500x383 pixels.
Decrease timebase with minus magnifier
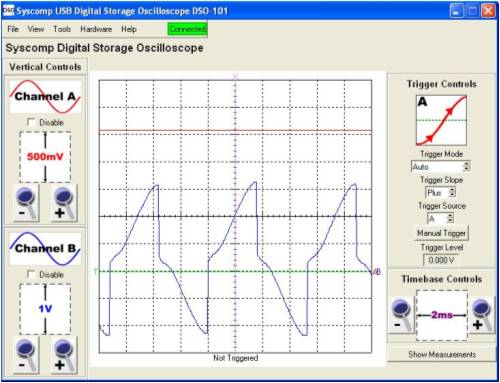(401, 315)
